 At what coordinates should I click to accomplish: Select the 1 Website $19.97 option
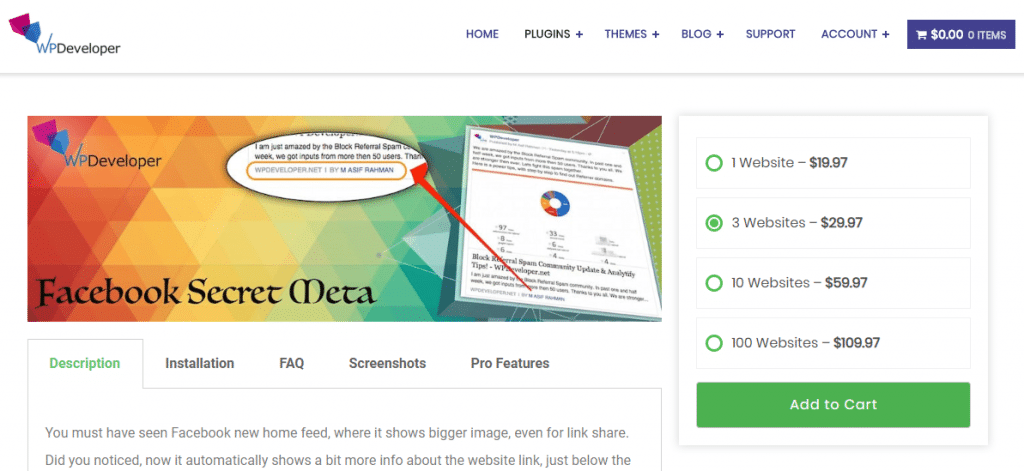coord(714,163)
